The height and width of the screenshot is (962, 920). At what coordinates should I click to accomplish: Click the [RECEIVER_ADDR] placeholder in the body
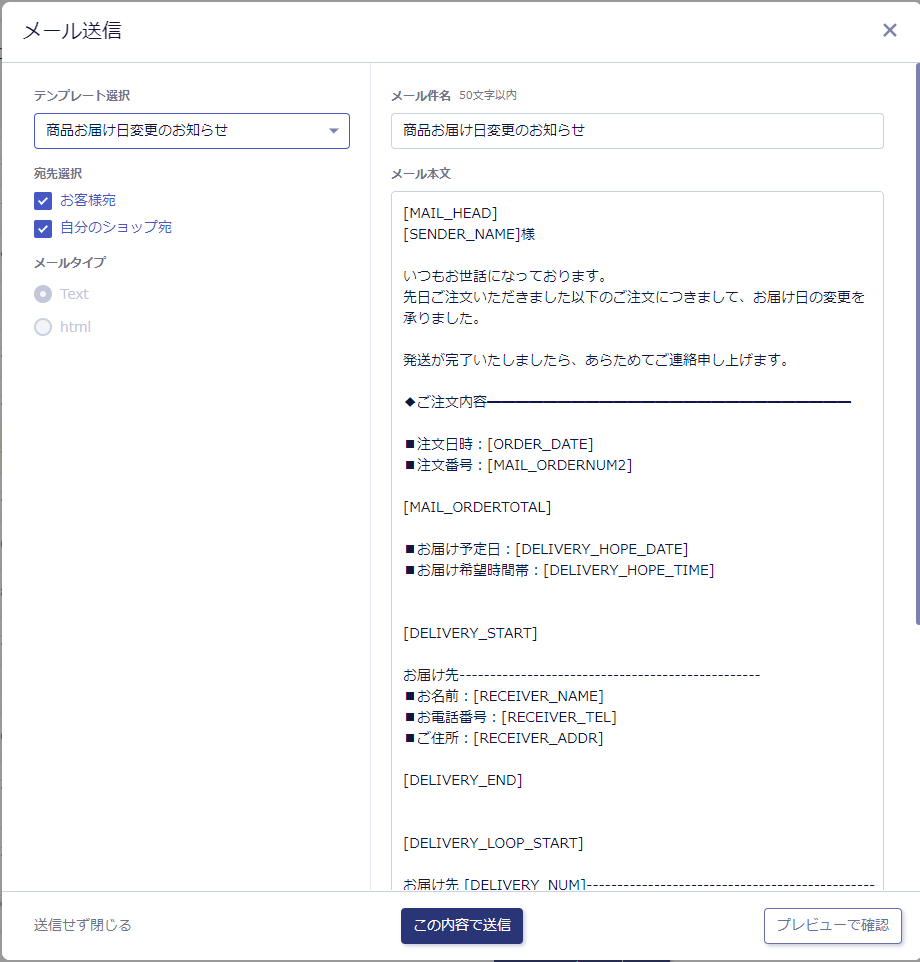coord(538,738)
